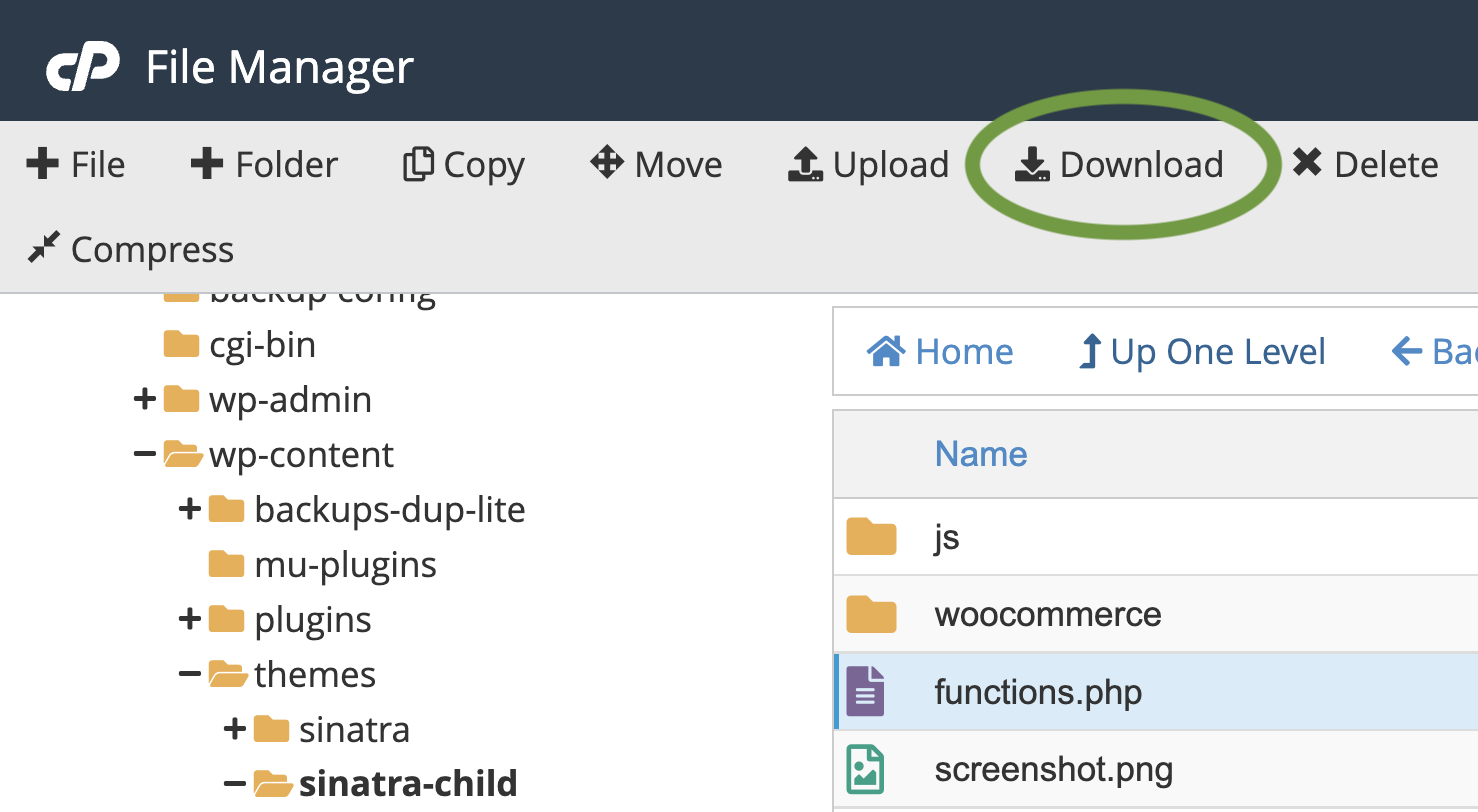
Task: Expand the wp-admin folder node
Action: click(x=145, y=400)
